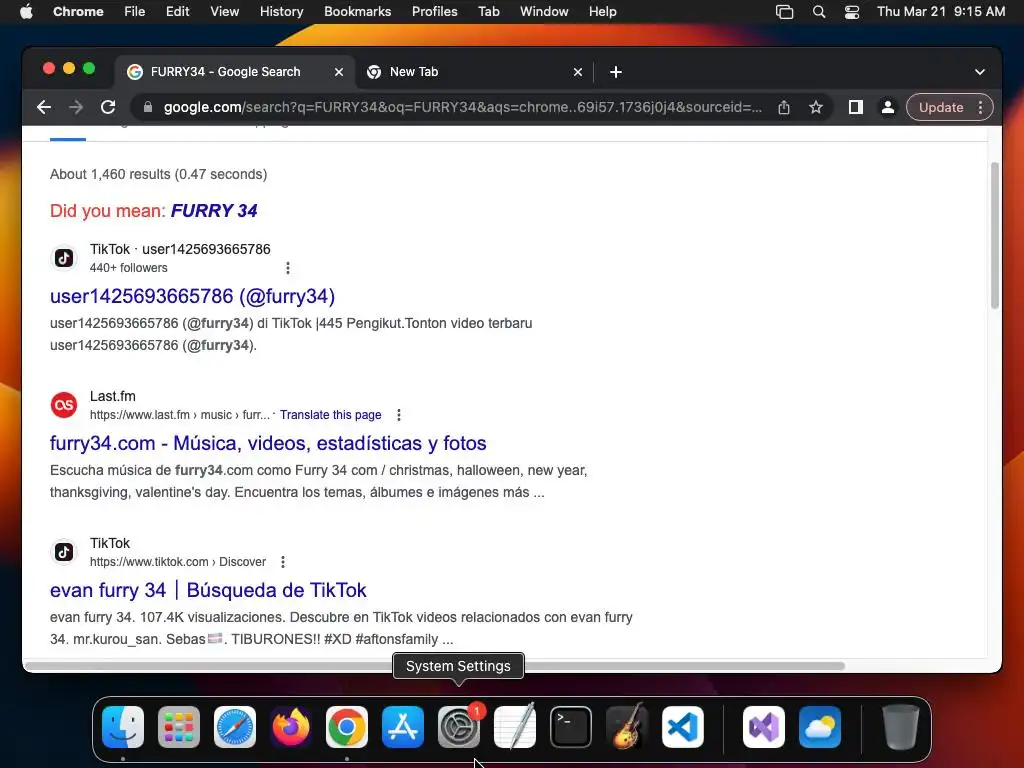Click '440+ followers' text
The height and width of the screenshot is (768, 1024).
tap(129, 268)
